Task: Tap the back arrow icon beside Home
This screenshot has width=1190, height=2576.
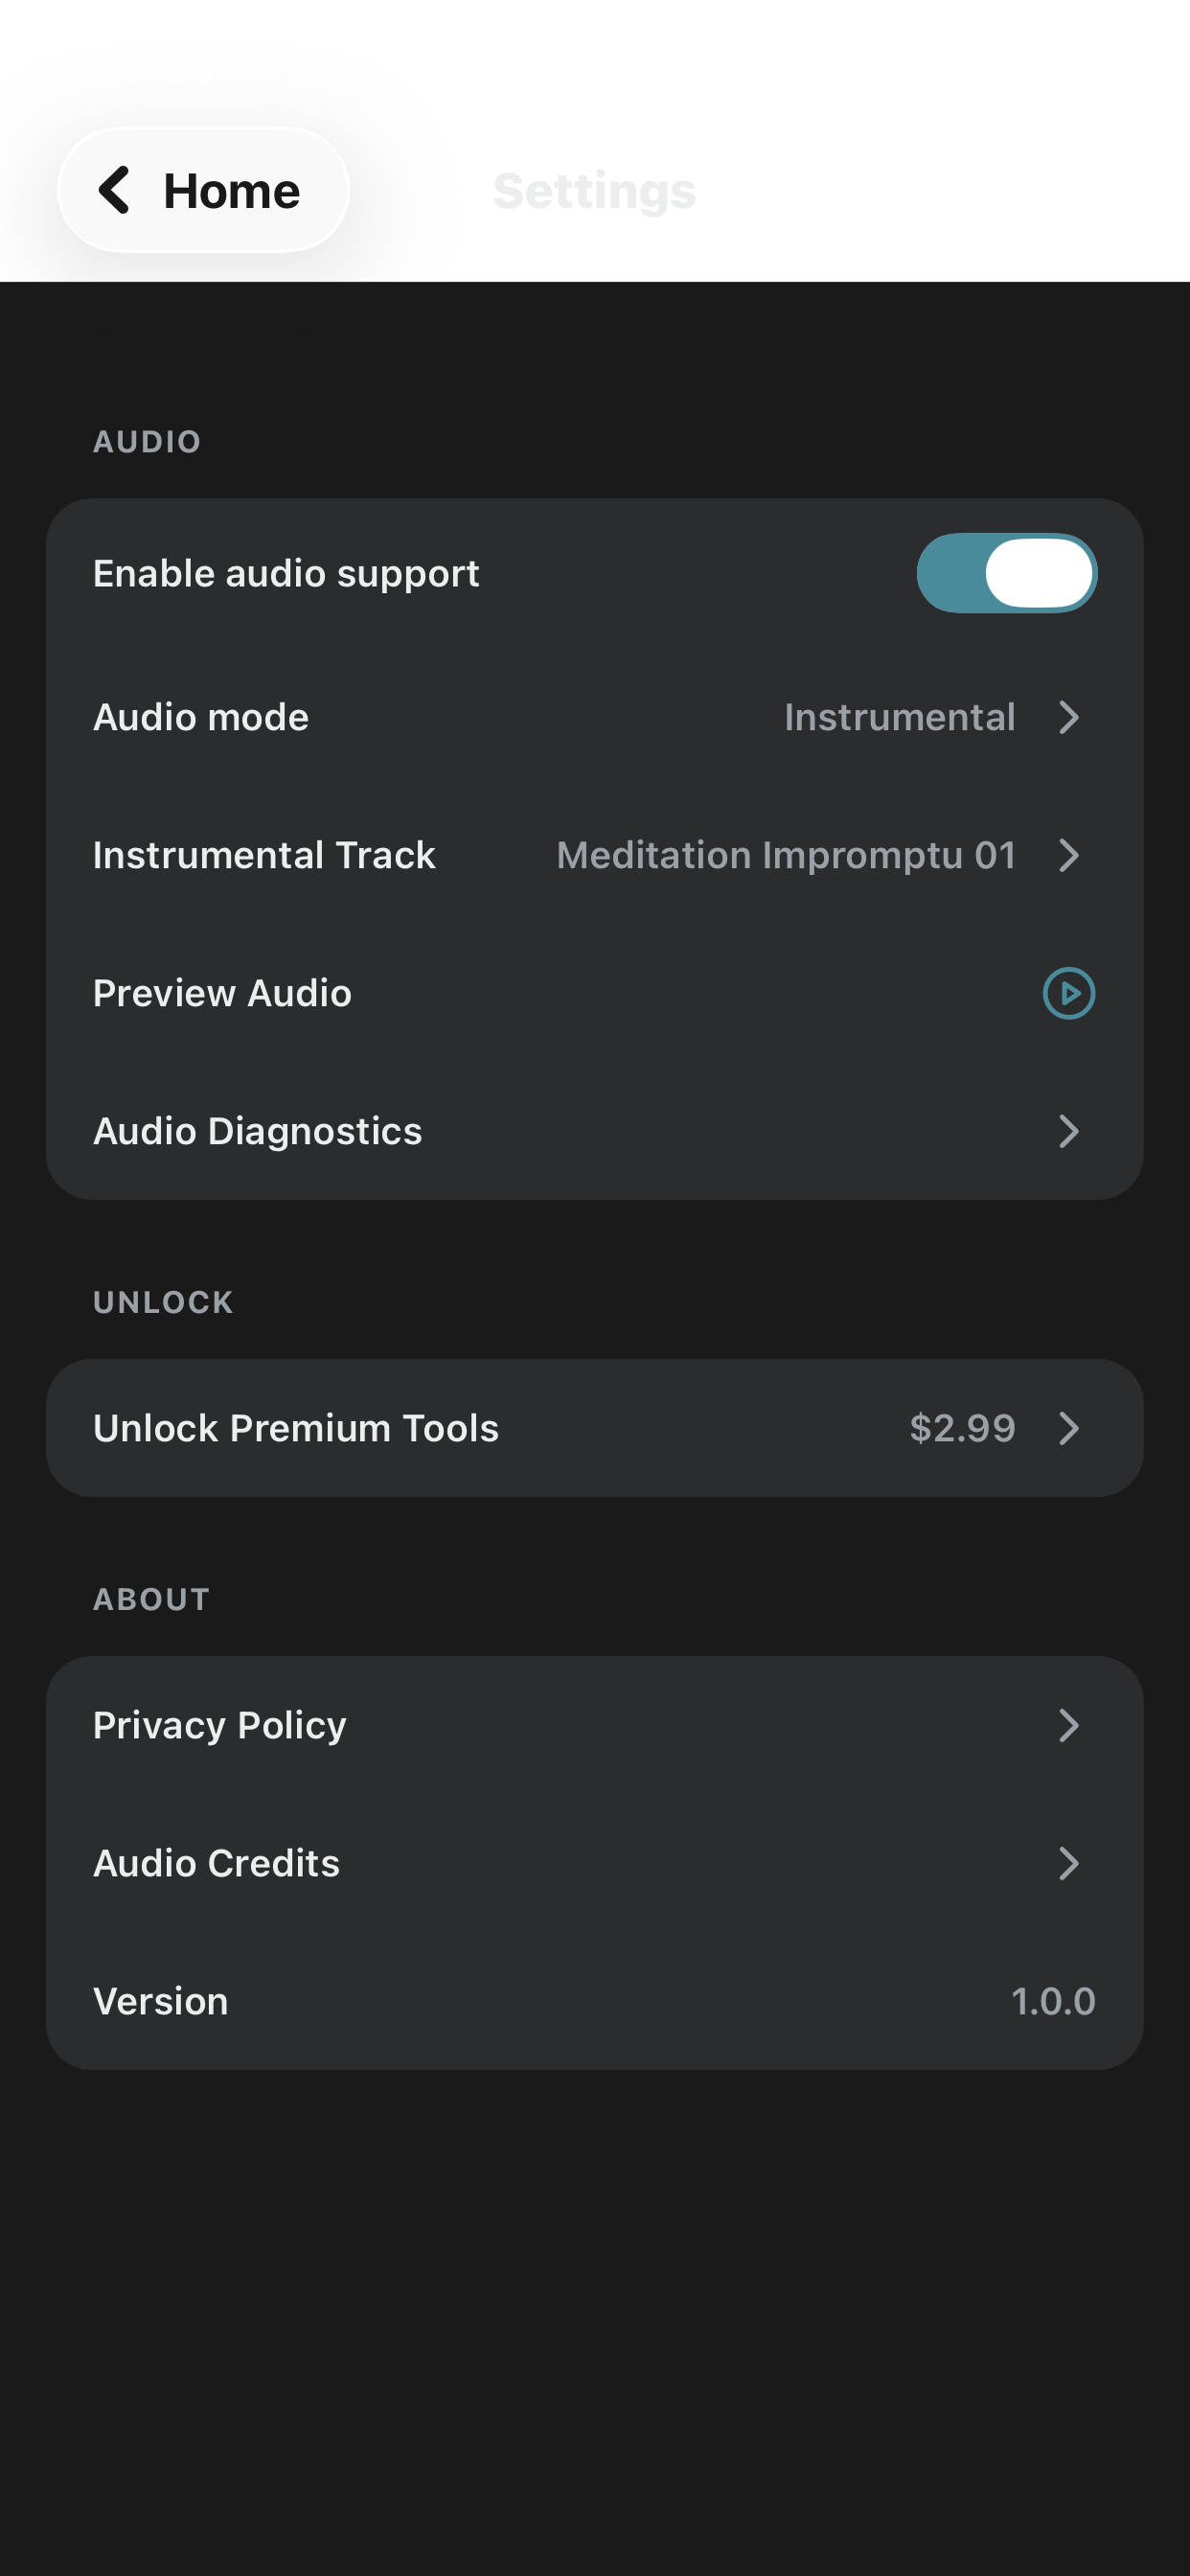Action: click(x=115, y=190)
